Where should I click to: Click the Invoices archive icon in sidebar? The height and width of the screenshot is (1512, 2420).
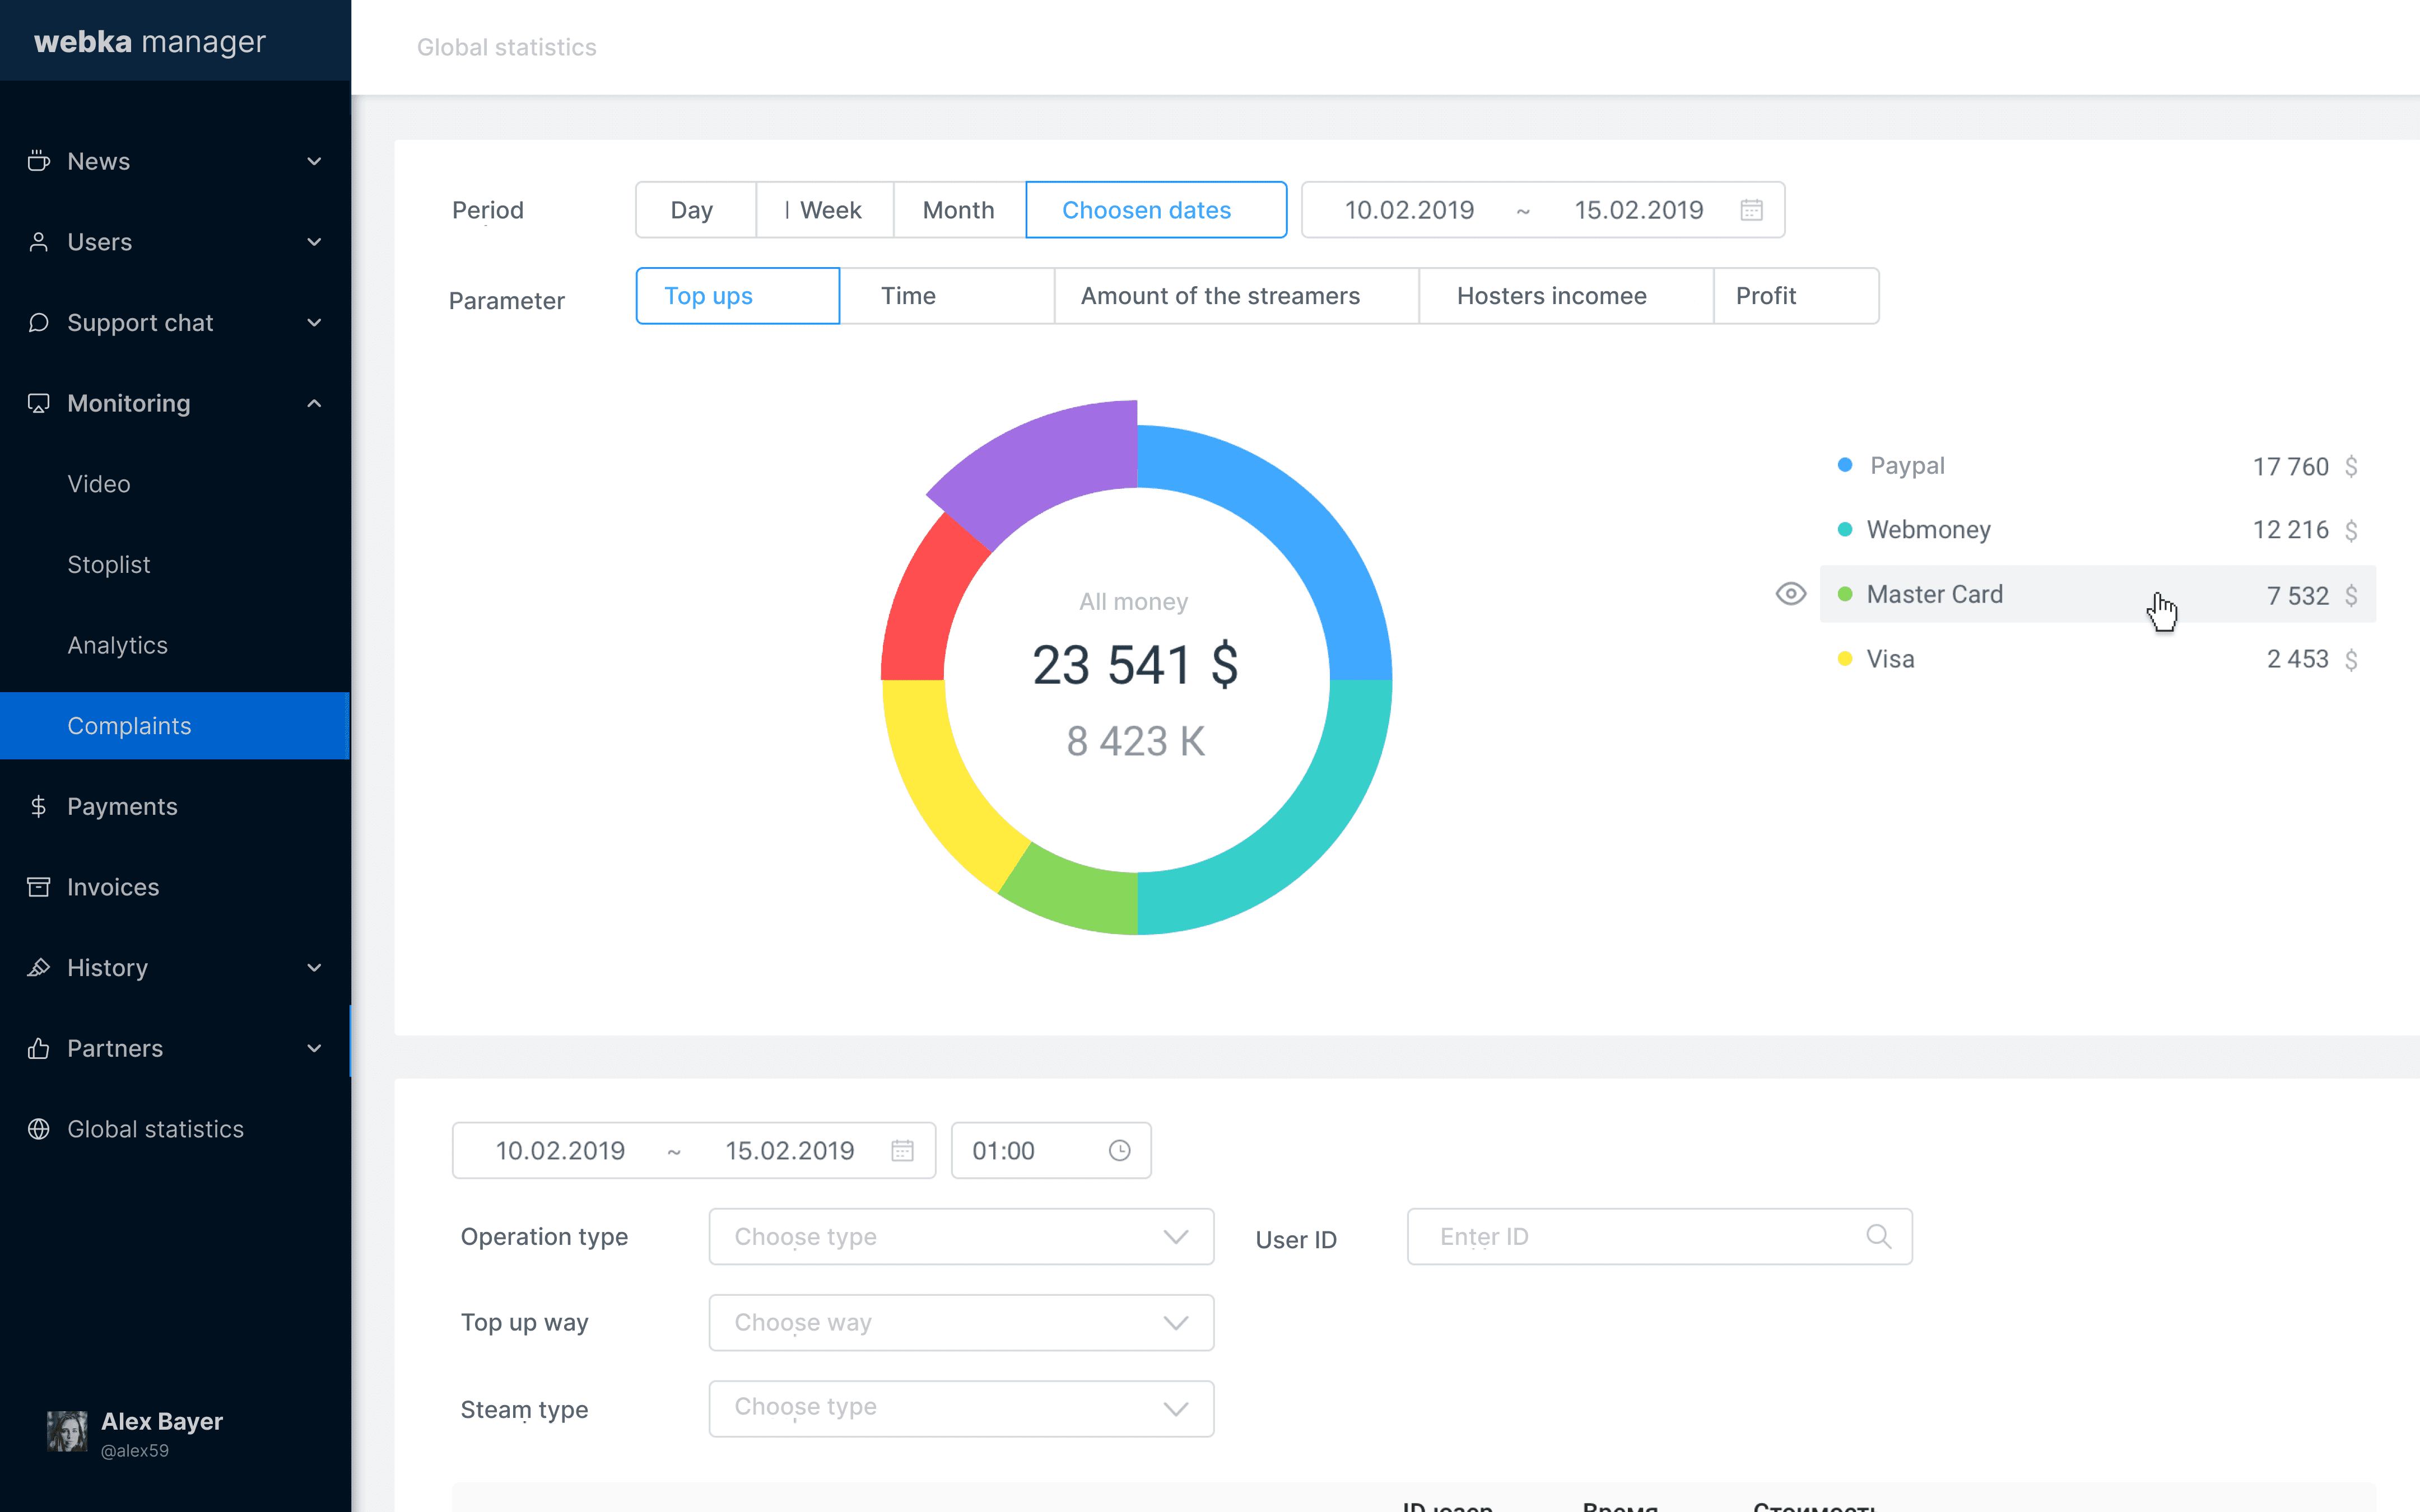[38, 887]
